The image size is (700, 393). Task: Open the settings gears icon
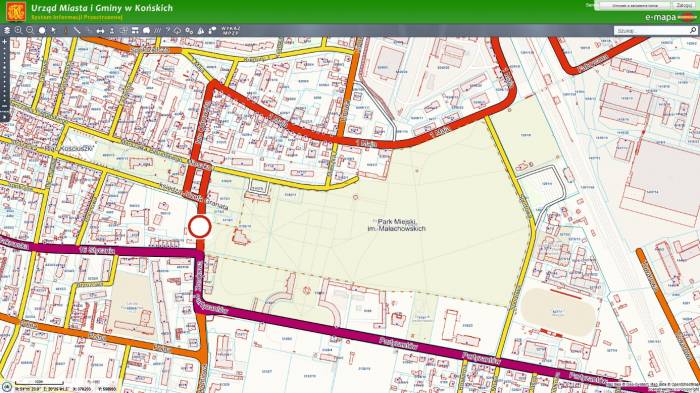pyautogui.click(x=189, y=31)
